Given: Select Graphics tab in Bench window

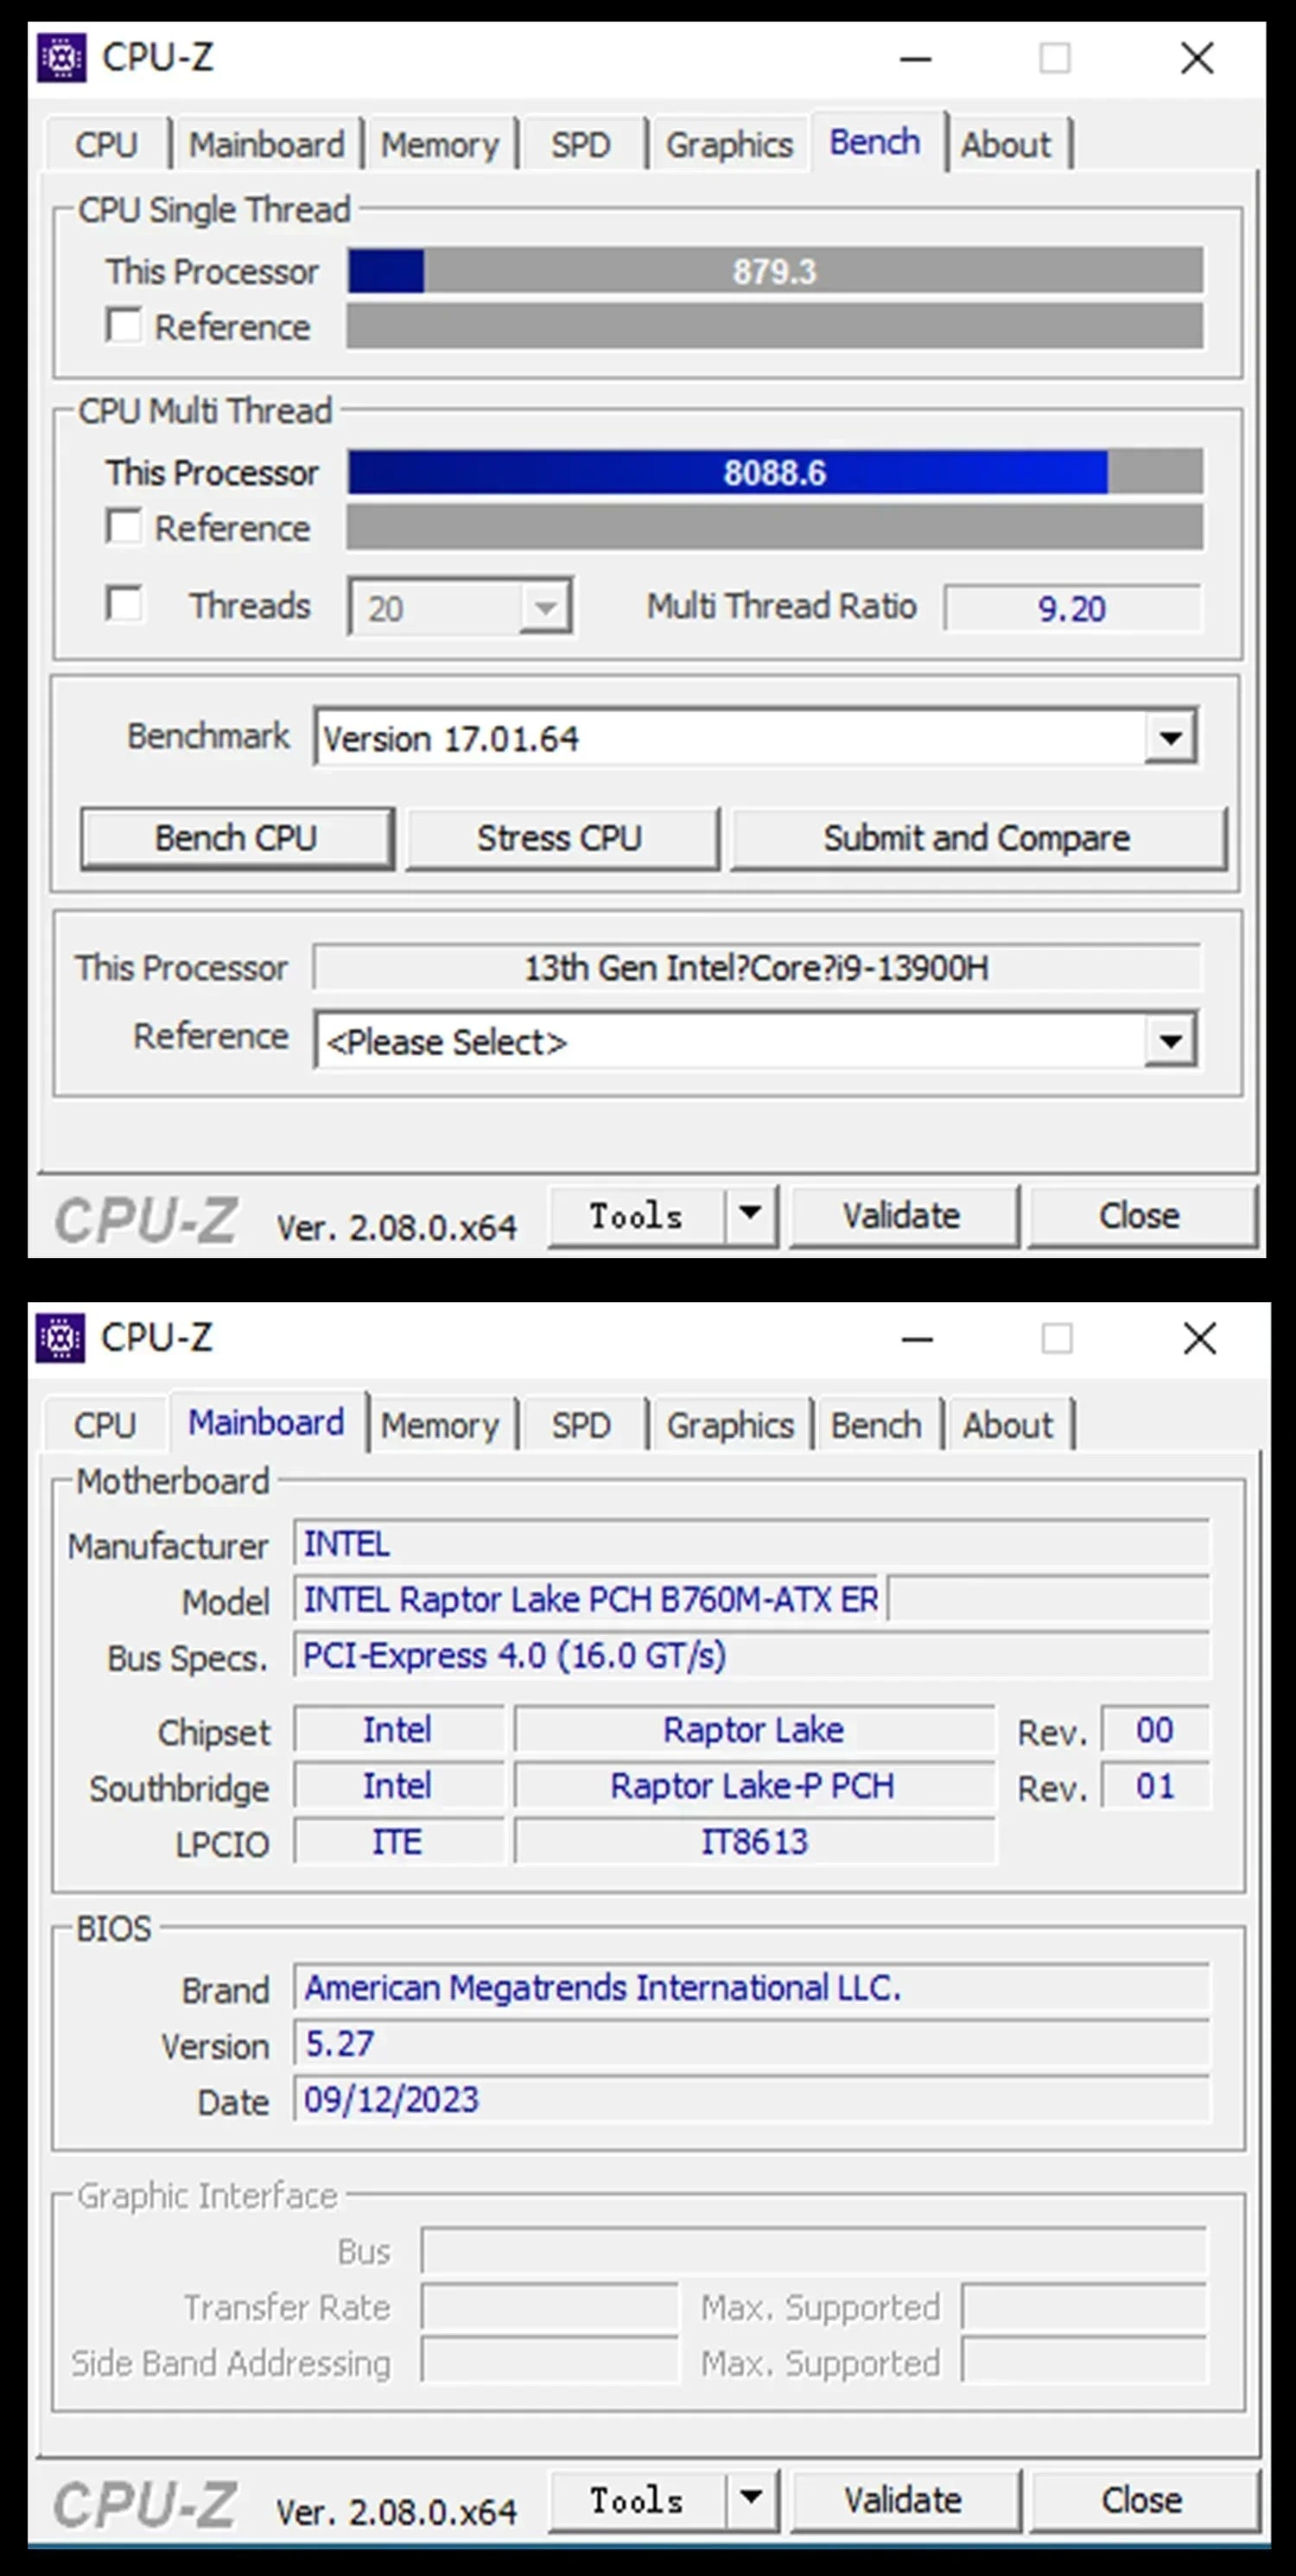Looking at the screenshot, I should [729, 145].
